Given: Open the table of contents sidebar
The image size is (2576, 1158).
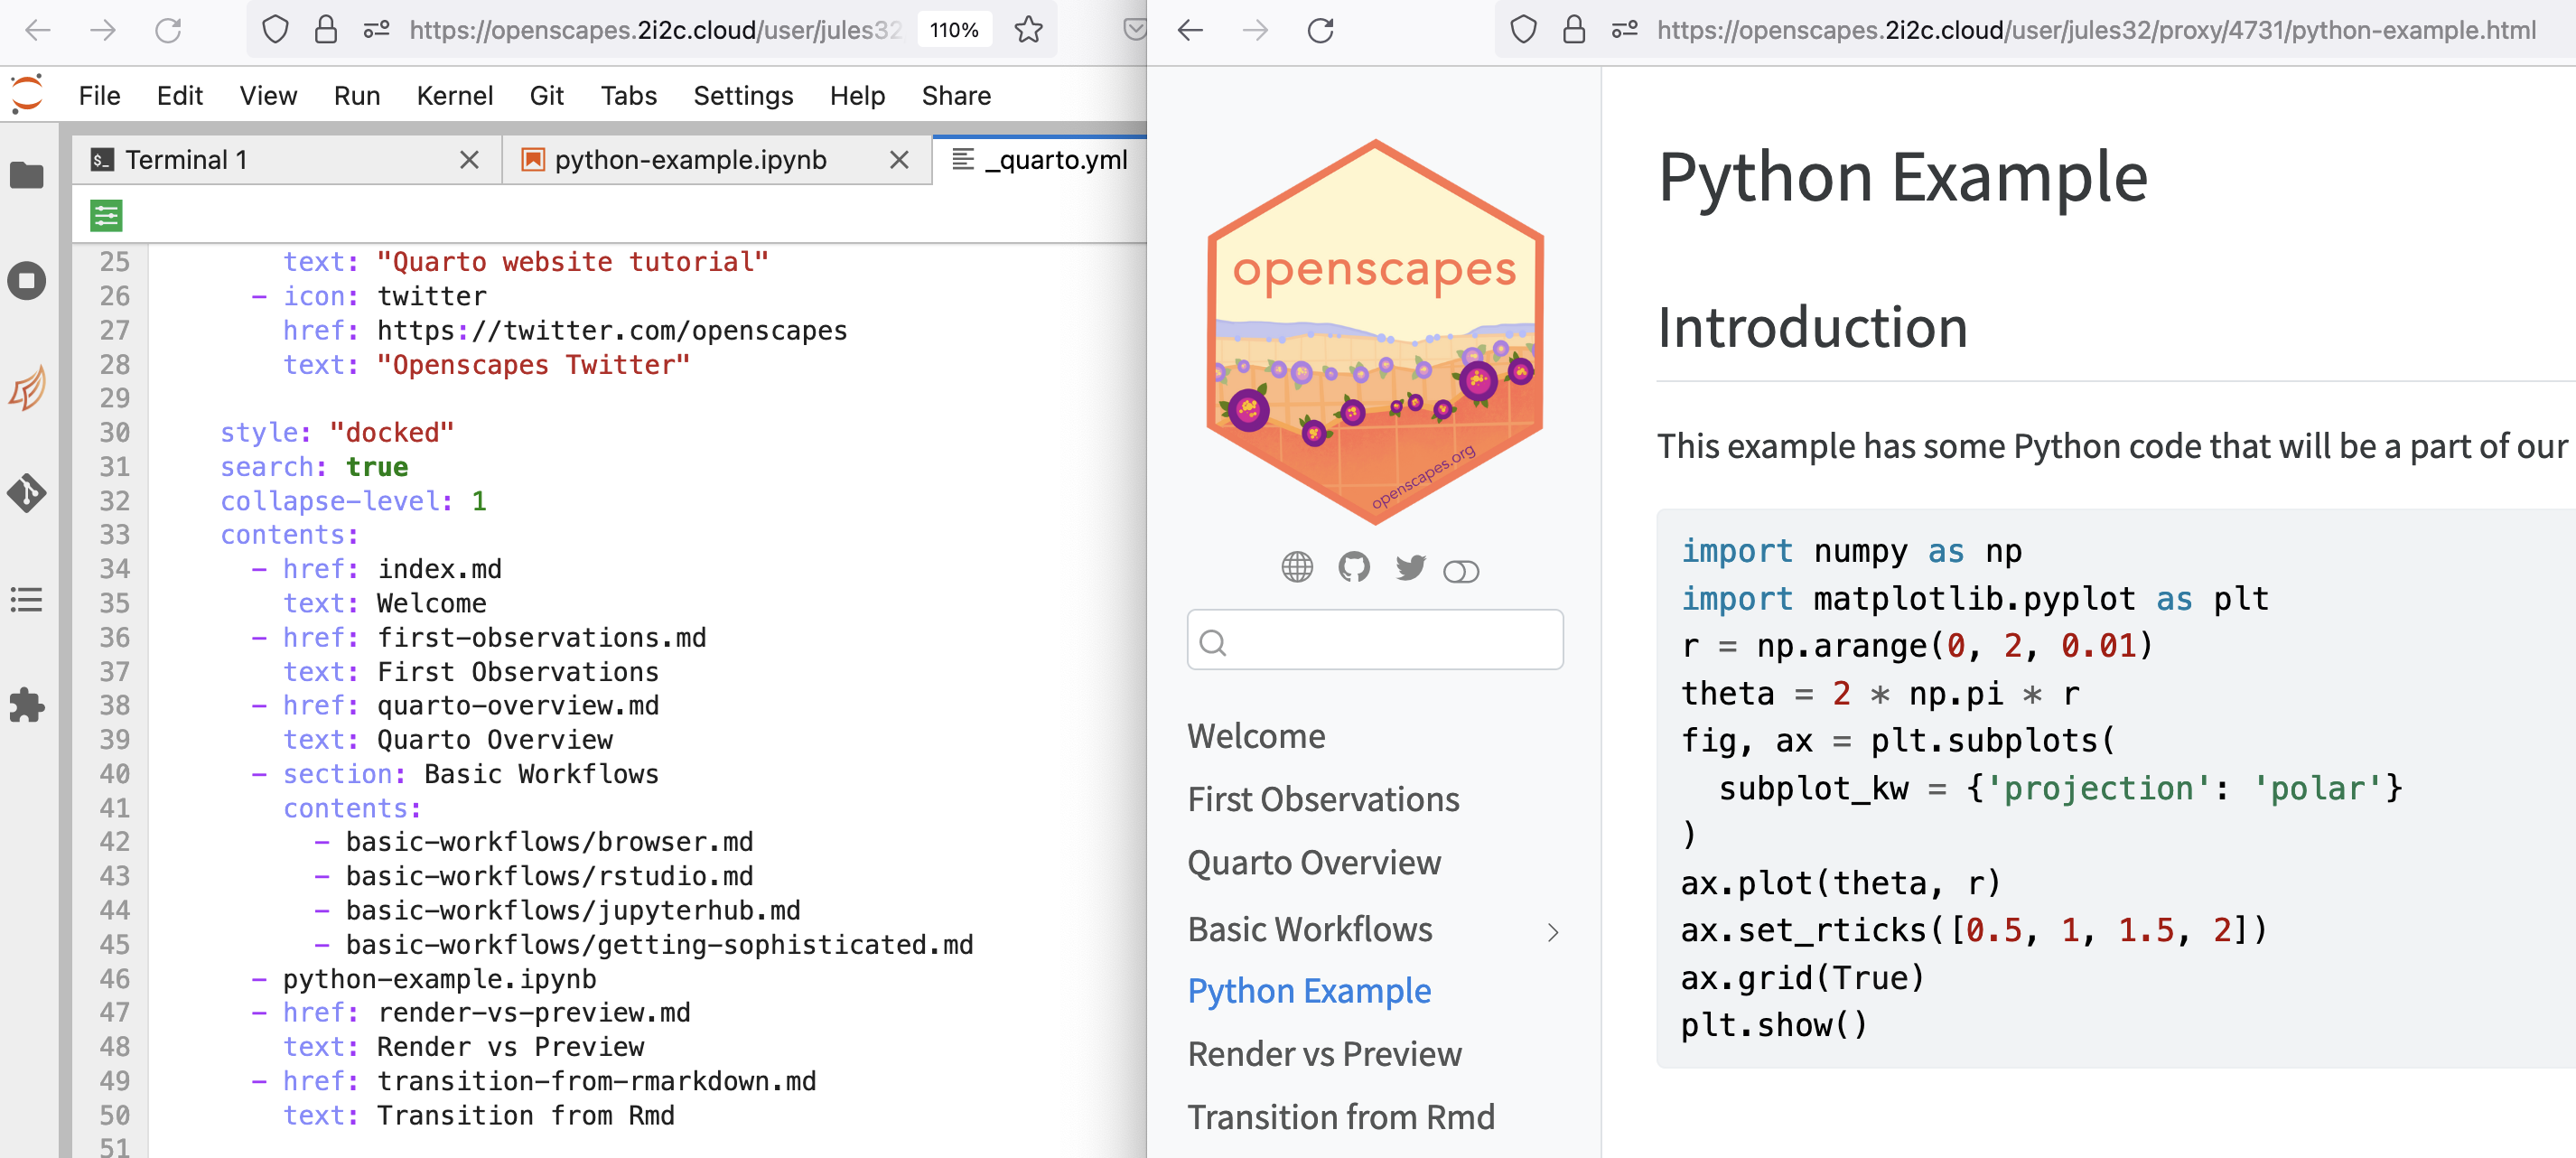Looking at the screenshot, I should [24, 600].
